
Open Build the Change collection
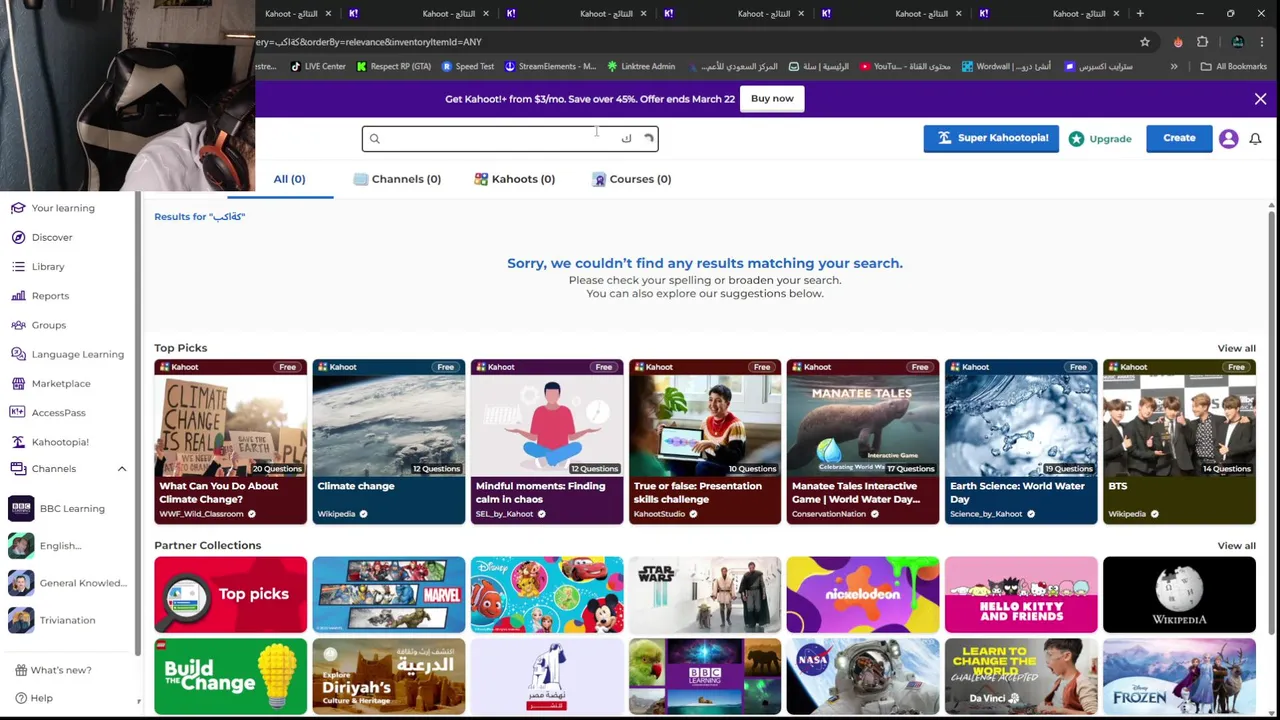point(230,677)
